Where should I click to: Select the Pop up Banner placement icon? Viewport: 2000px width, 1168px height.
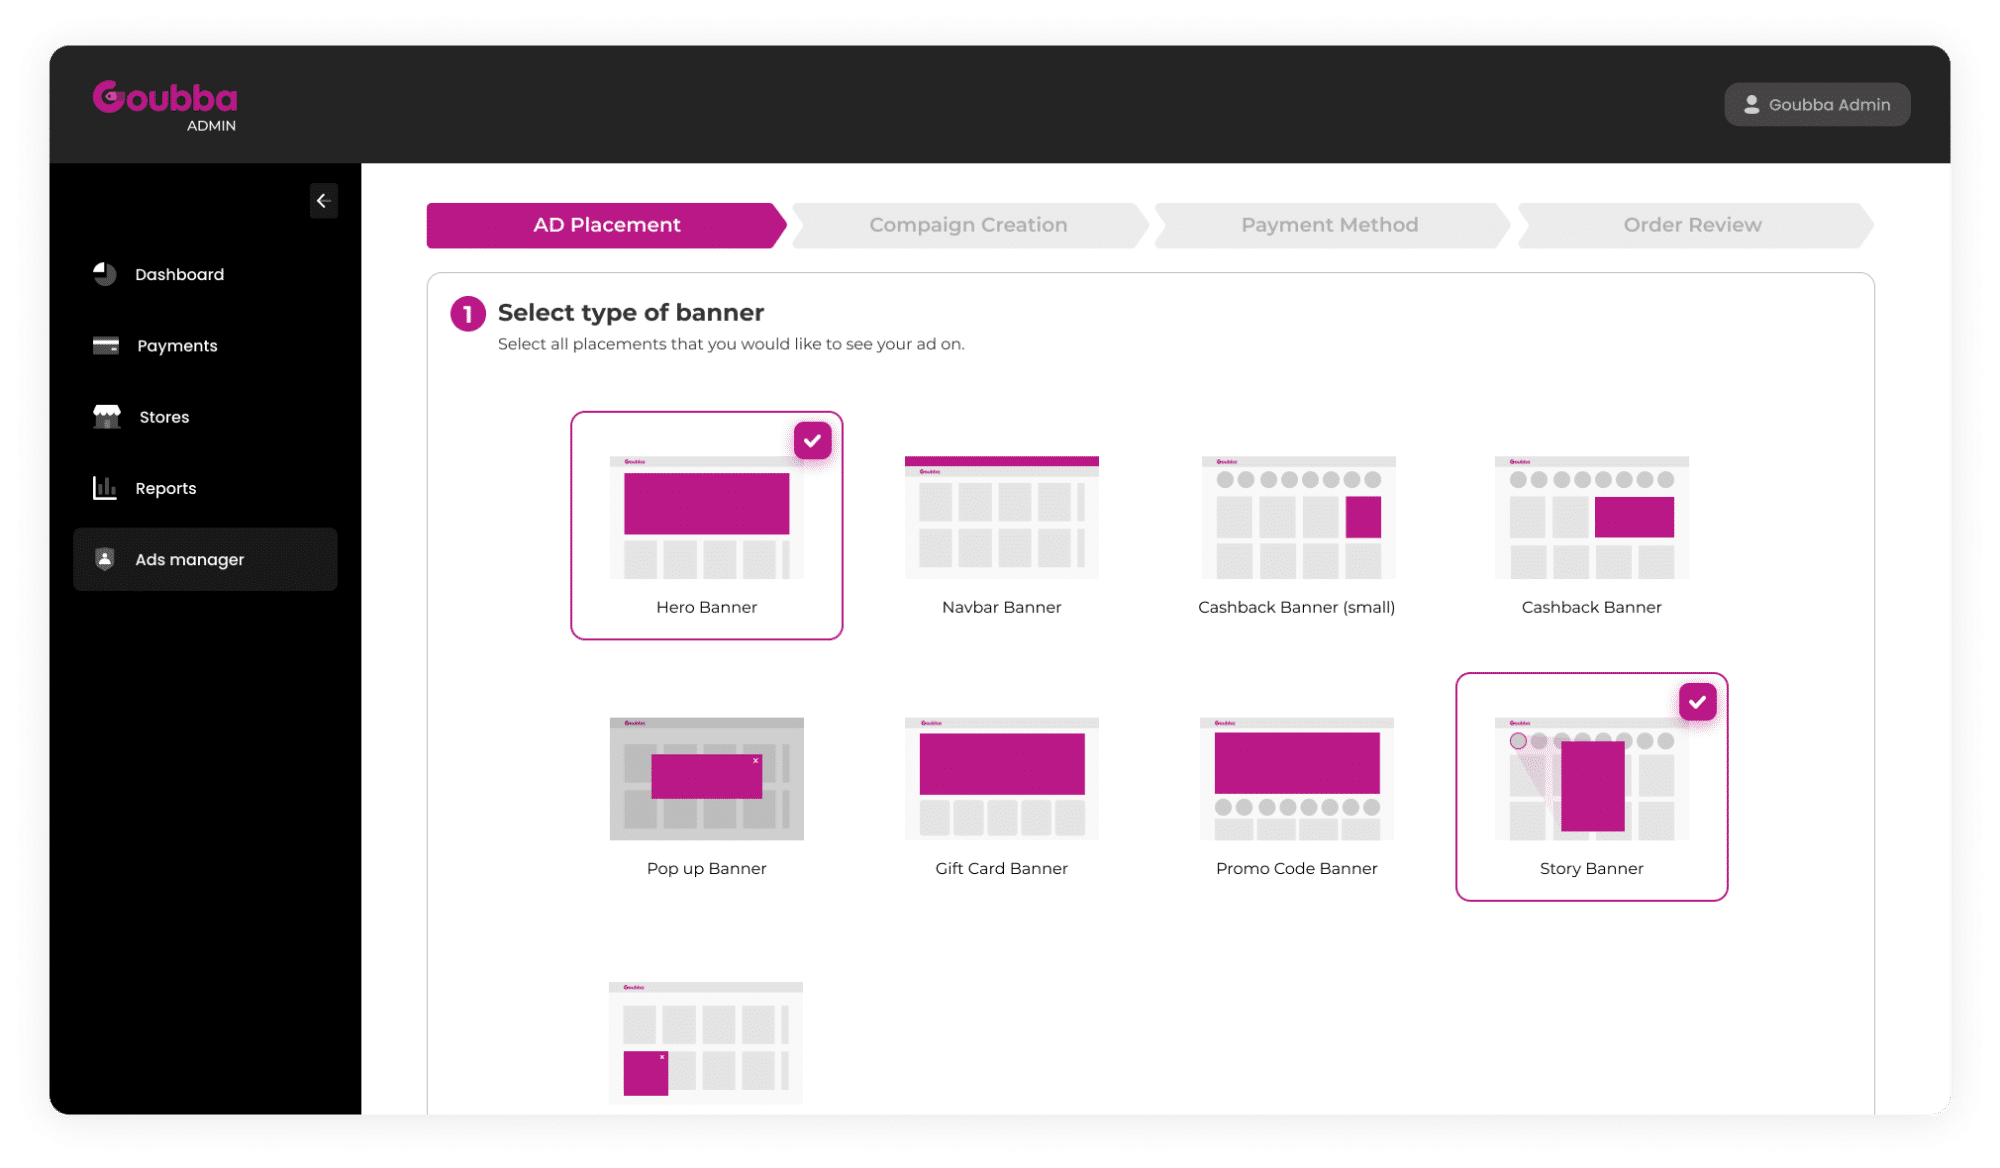pyautogui.click(x=705, y=779)
